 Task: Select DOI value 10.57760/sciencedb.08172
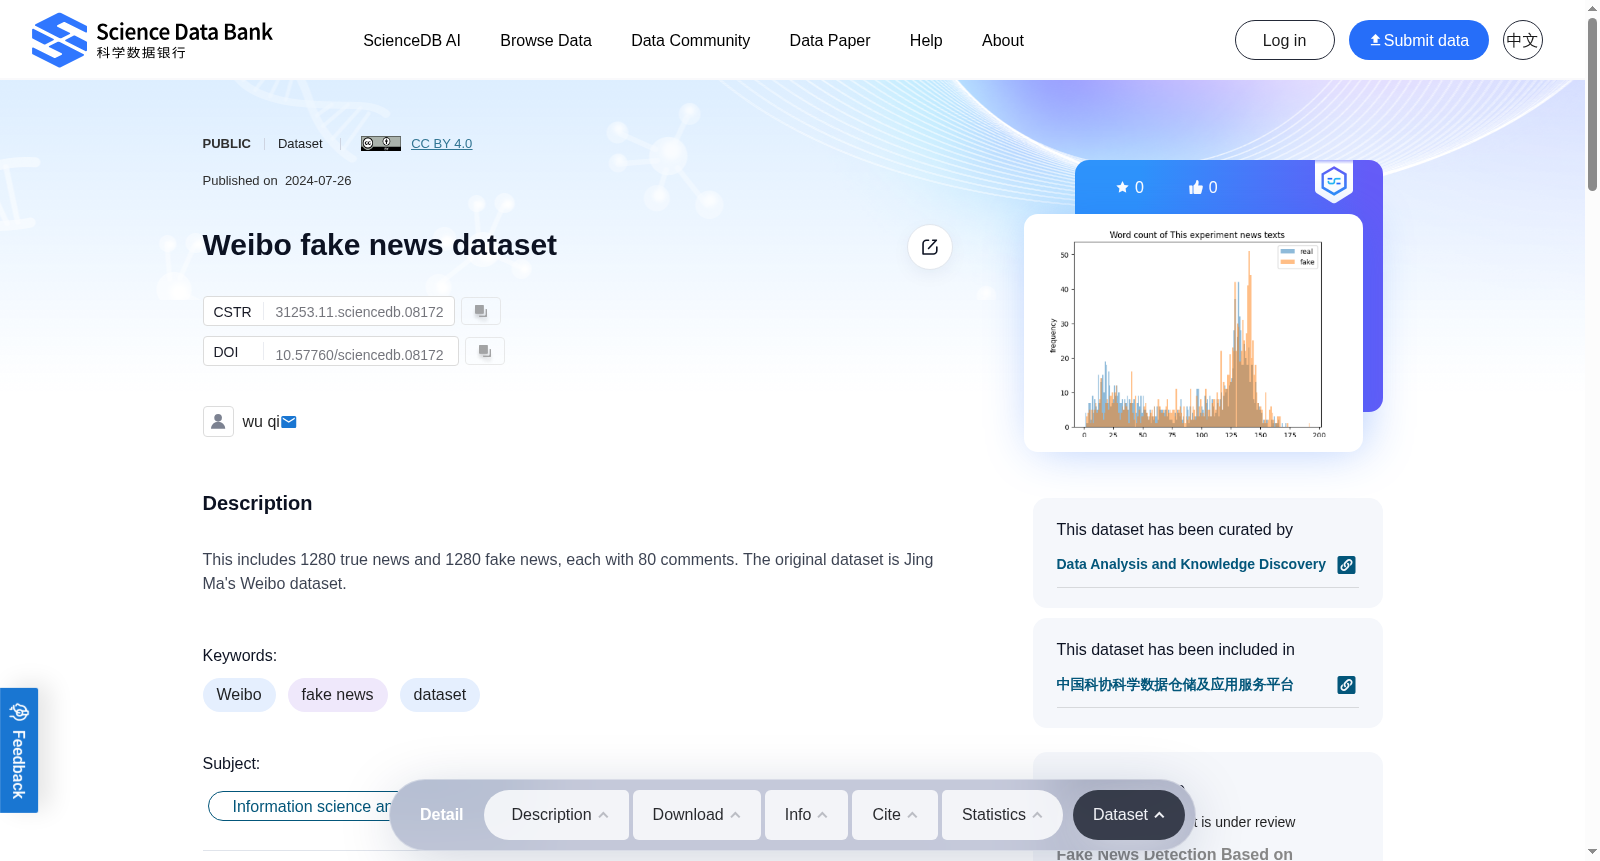[359, 355]
